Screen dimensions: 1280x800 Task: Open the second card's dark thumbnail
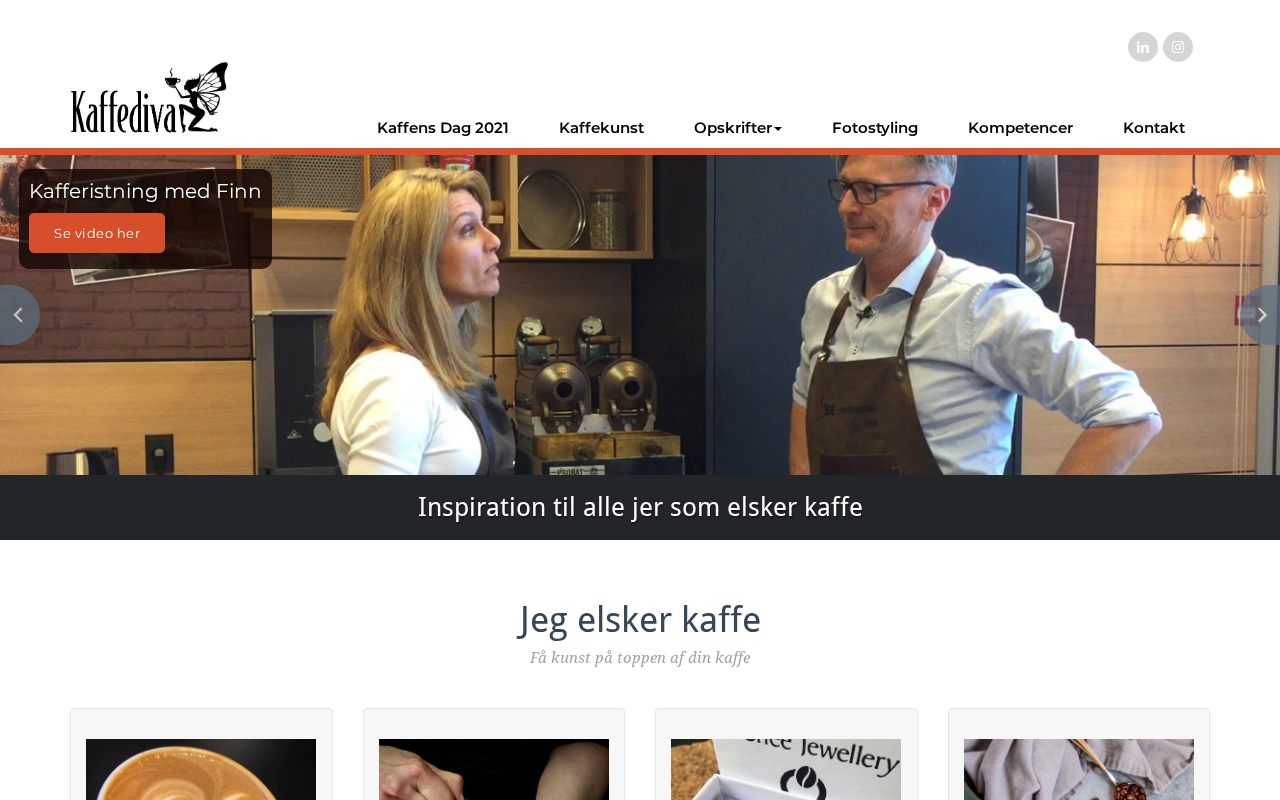point(494,769)
